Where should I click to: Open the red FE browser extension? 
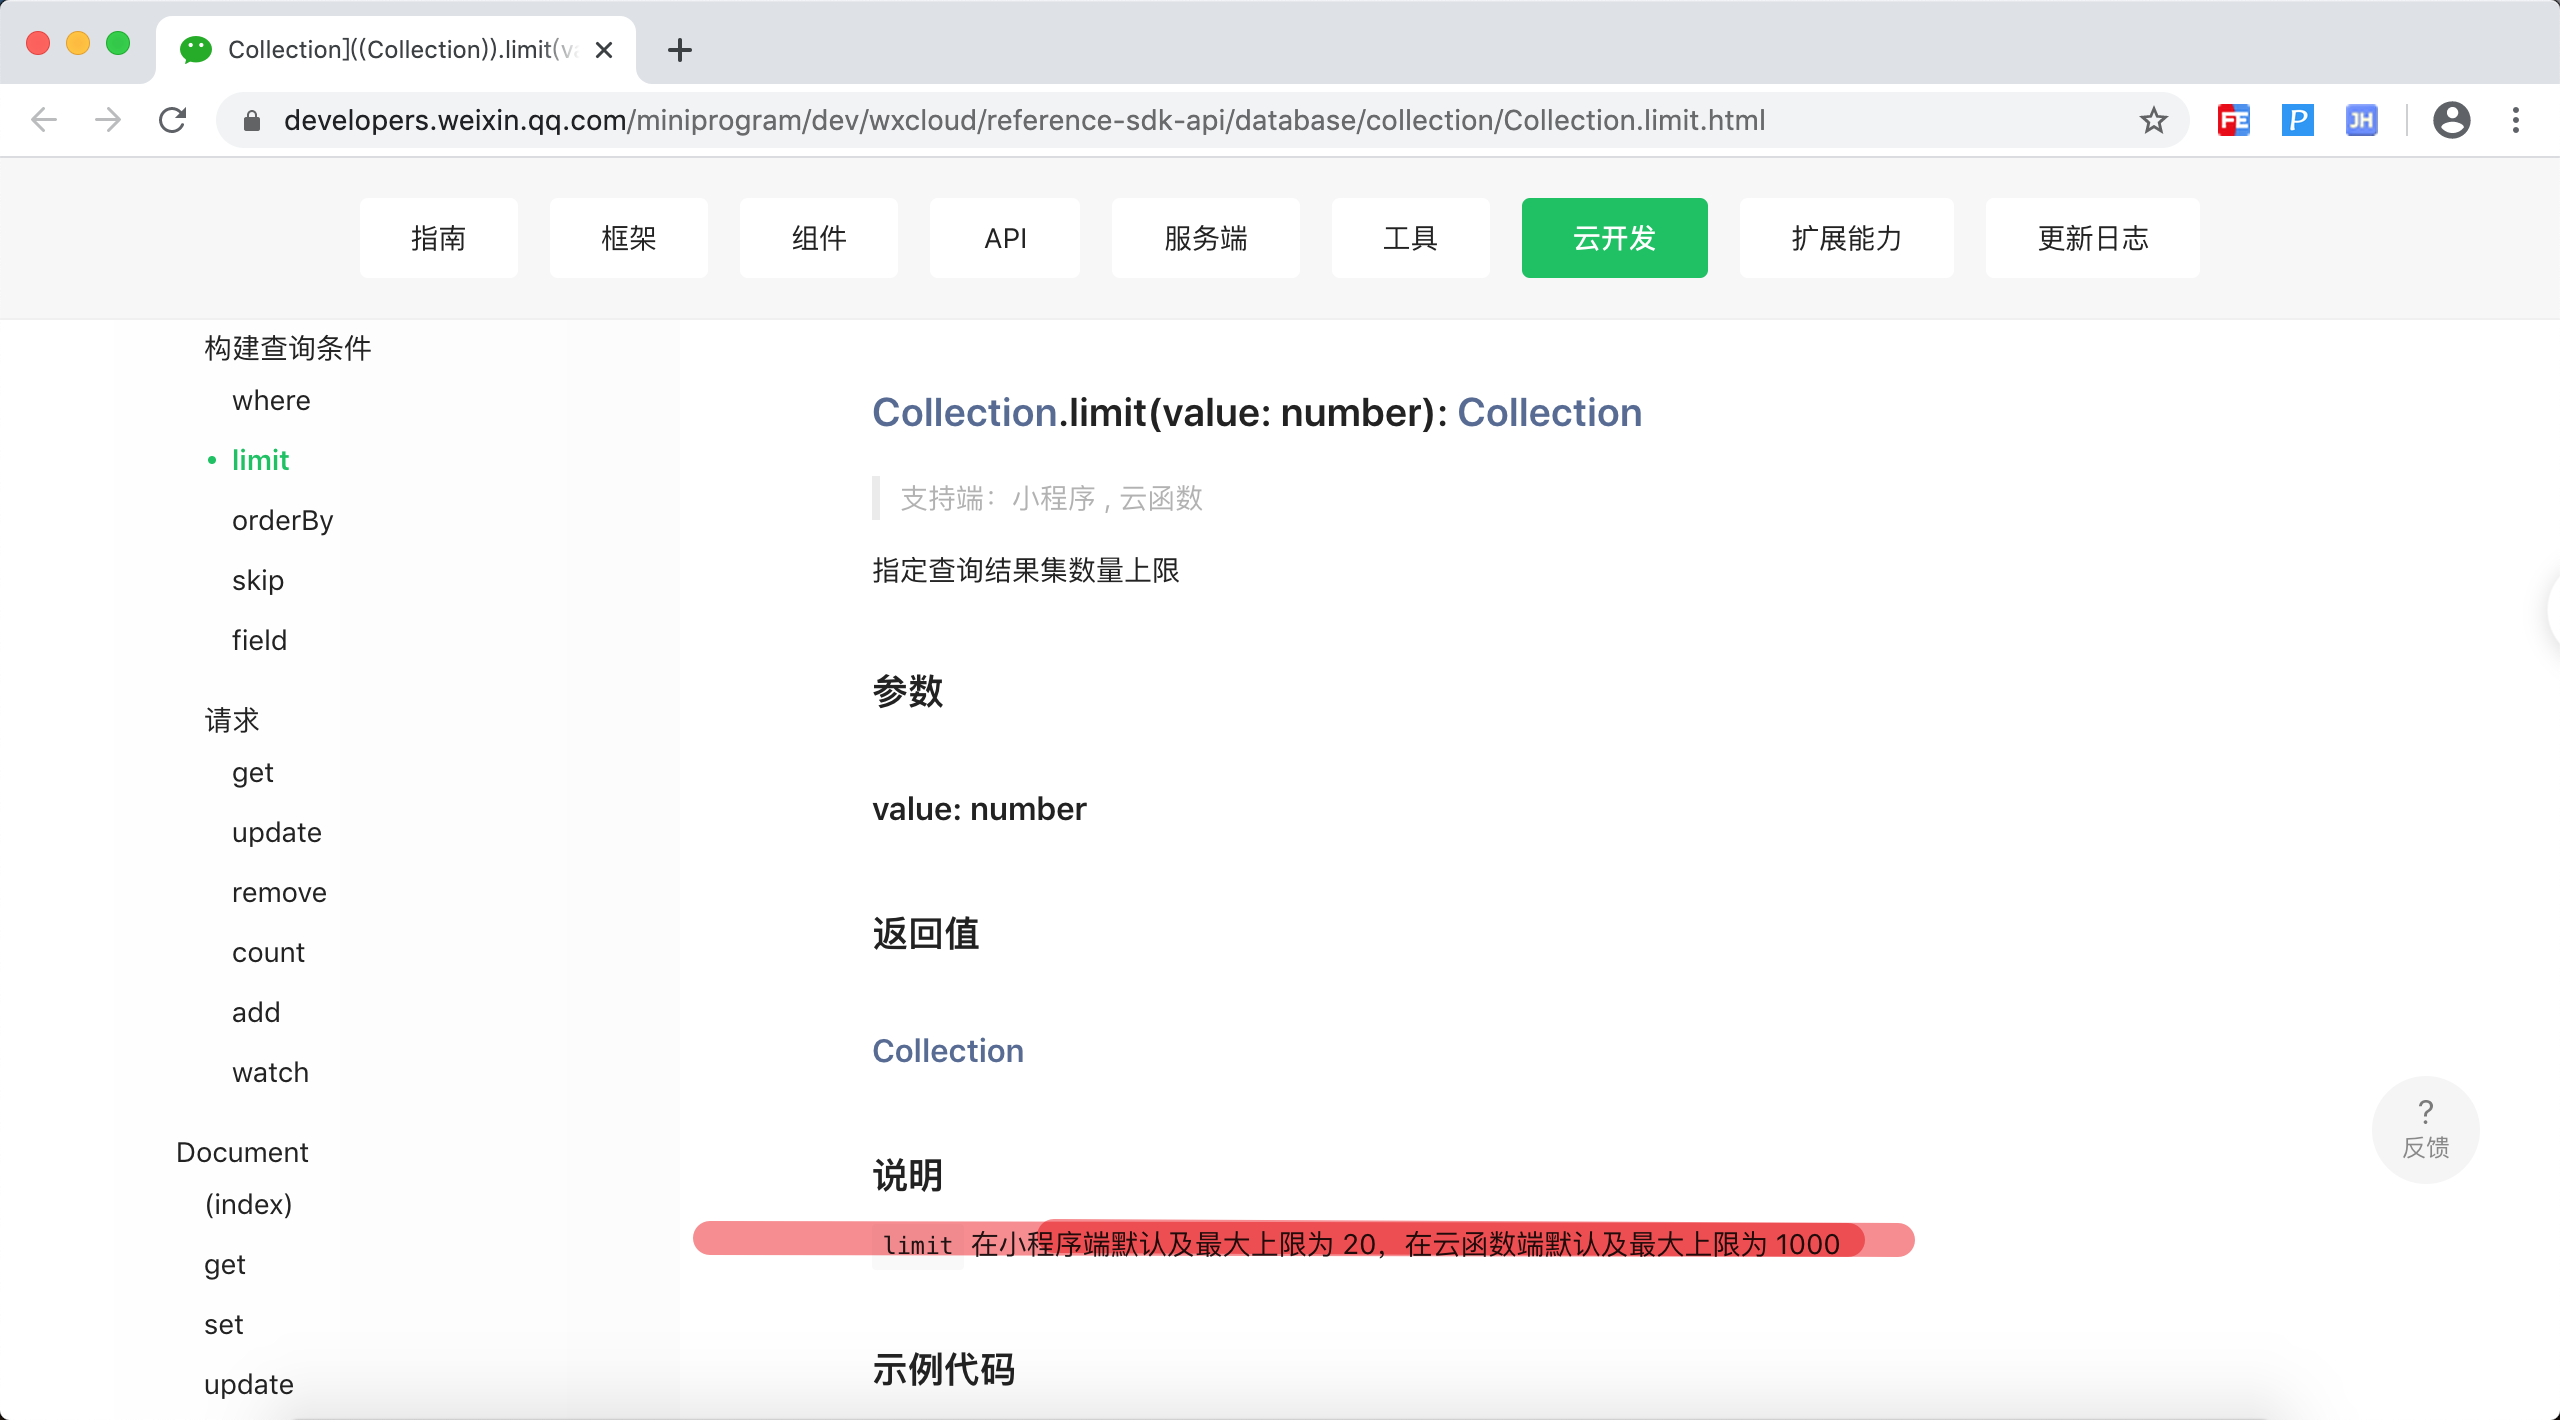(x=2233, y=120)
